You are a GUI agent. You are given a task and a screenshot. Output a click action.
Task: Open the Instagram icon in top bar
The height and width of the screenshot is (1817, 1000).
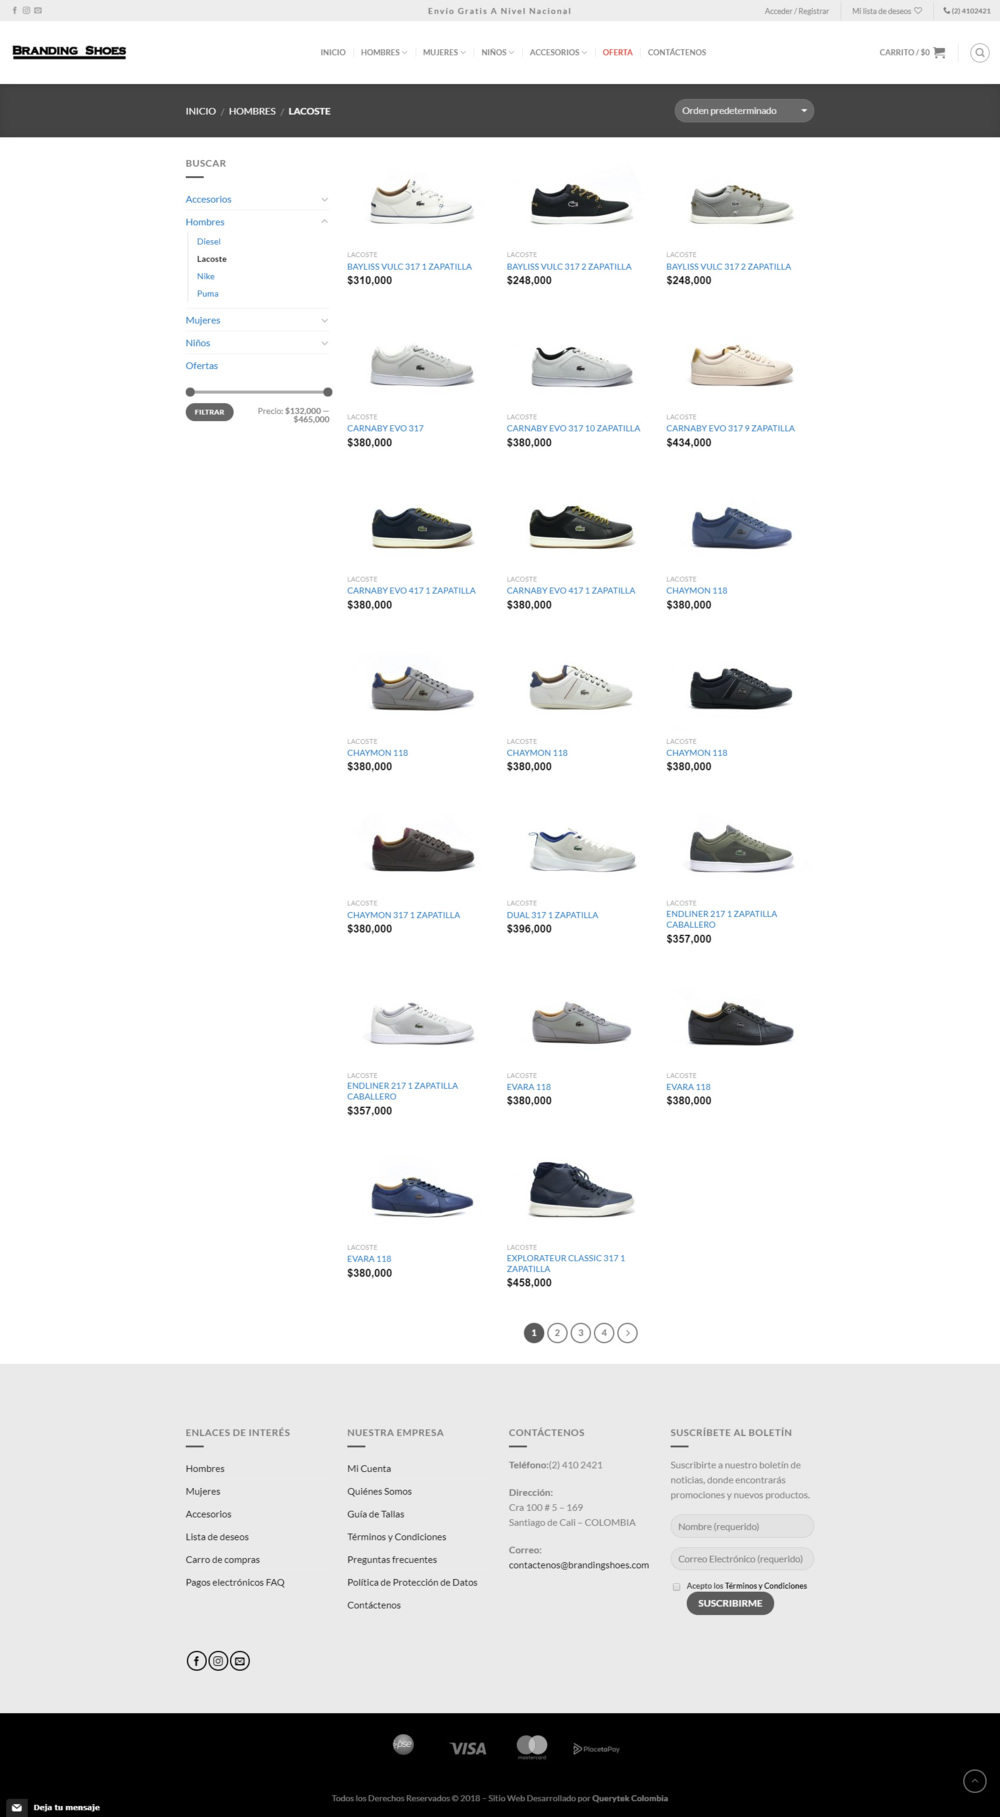point(26,10)
